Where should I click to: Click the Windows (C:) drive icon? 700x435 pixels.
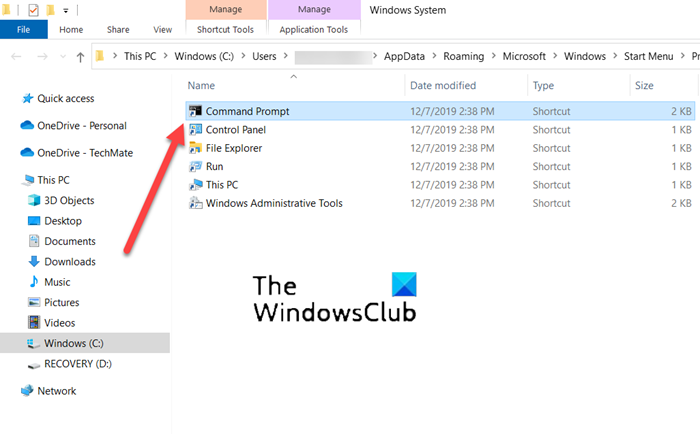(32, 343)
